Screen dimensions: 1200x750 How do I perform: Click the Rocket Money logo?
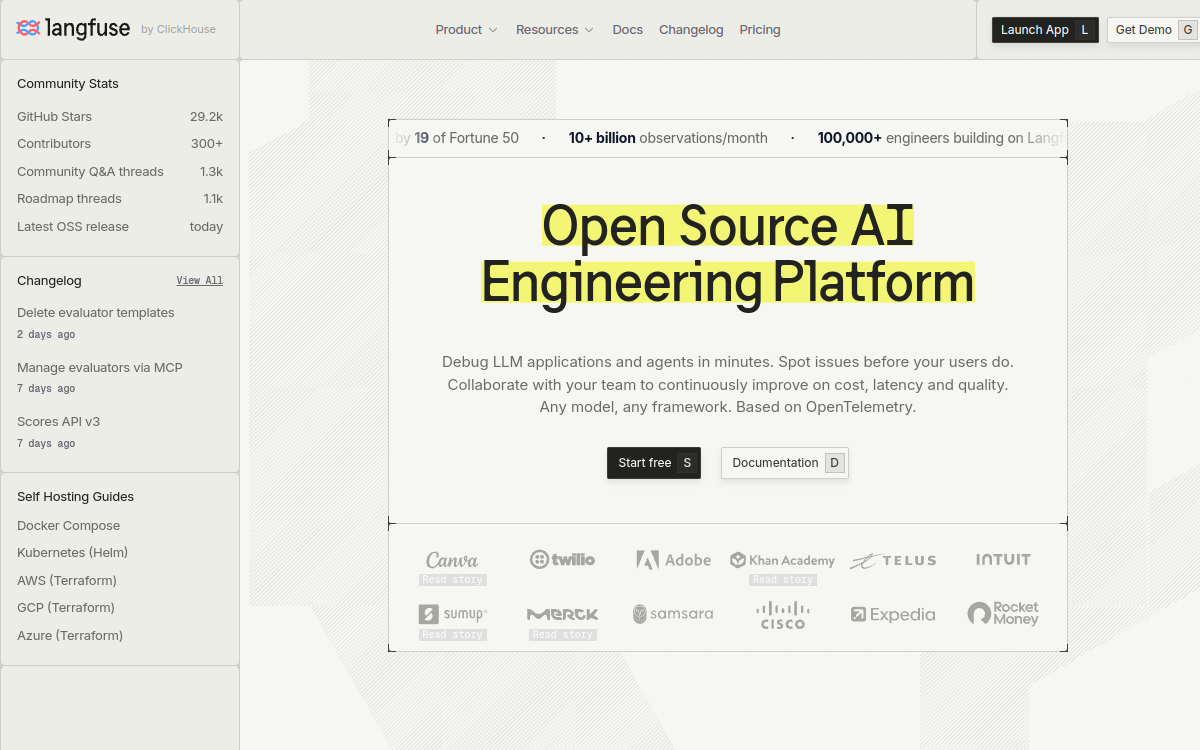point(1003,614)
